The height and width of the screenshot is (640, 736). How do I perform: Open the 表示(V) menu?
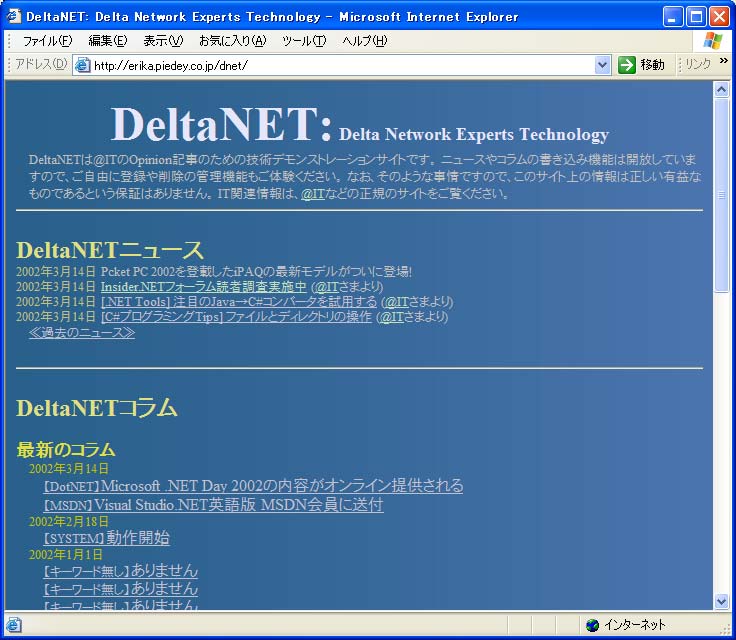tap(163, 41)
